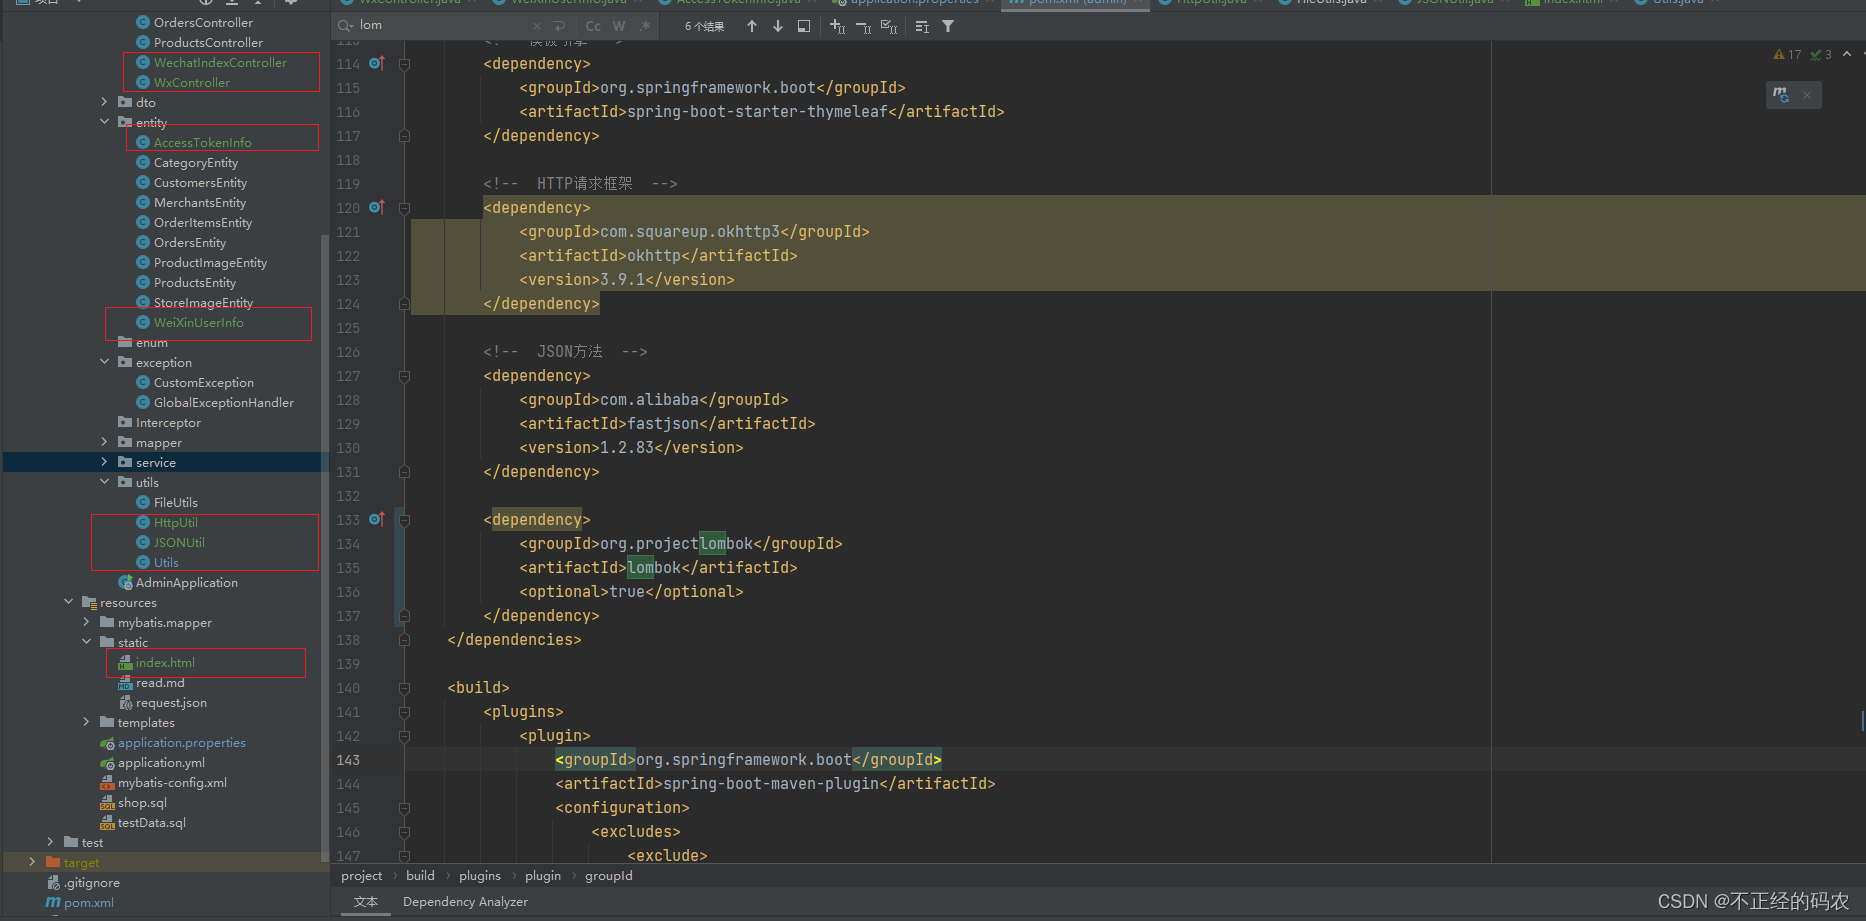Screen dimensions: 1866x921
Task: Expand the service package arrow
Action: tap(104, 462)
